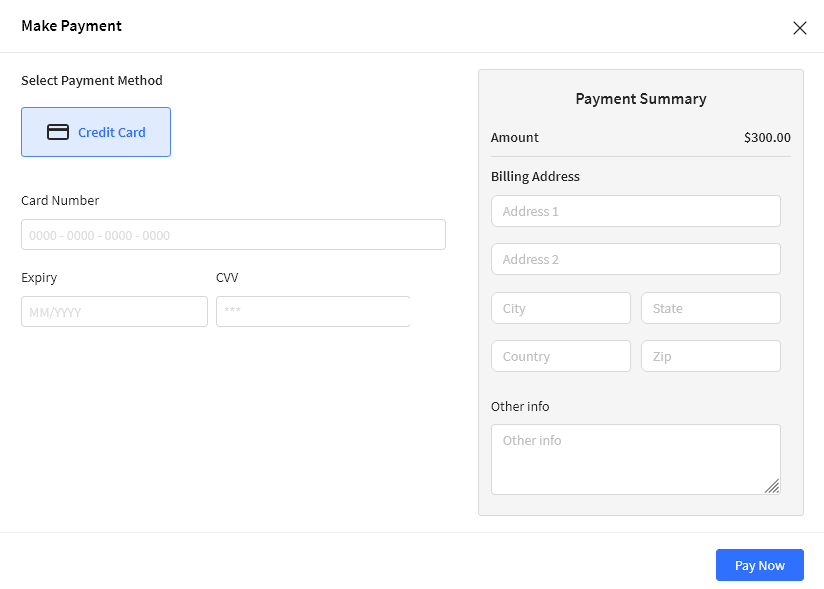Image resolution: width=824 pixels, height=589 pixels.
Task: Click the Address 2 input
Action: coord(636,259)
